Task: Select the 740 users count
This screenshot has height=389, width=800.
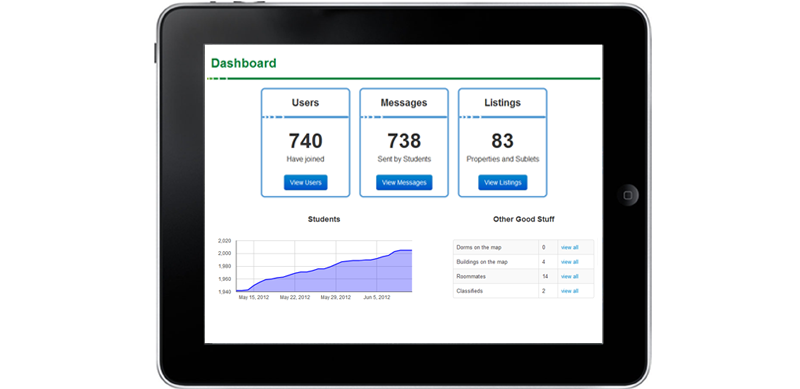Action: coord(305,141)
